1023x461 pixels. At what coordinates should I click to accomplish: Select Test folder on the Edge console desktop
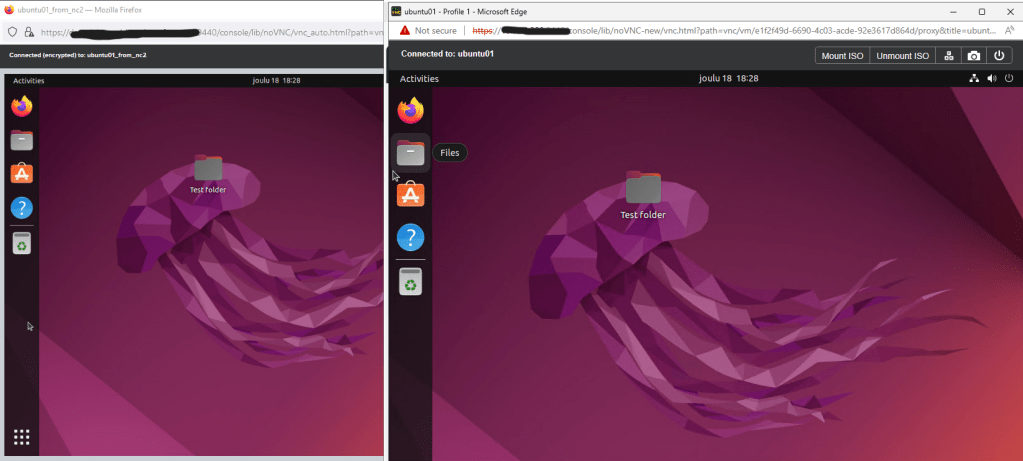pos(643,194)
